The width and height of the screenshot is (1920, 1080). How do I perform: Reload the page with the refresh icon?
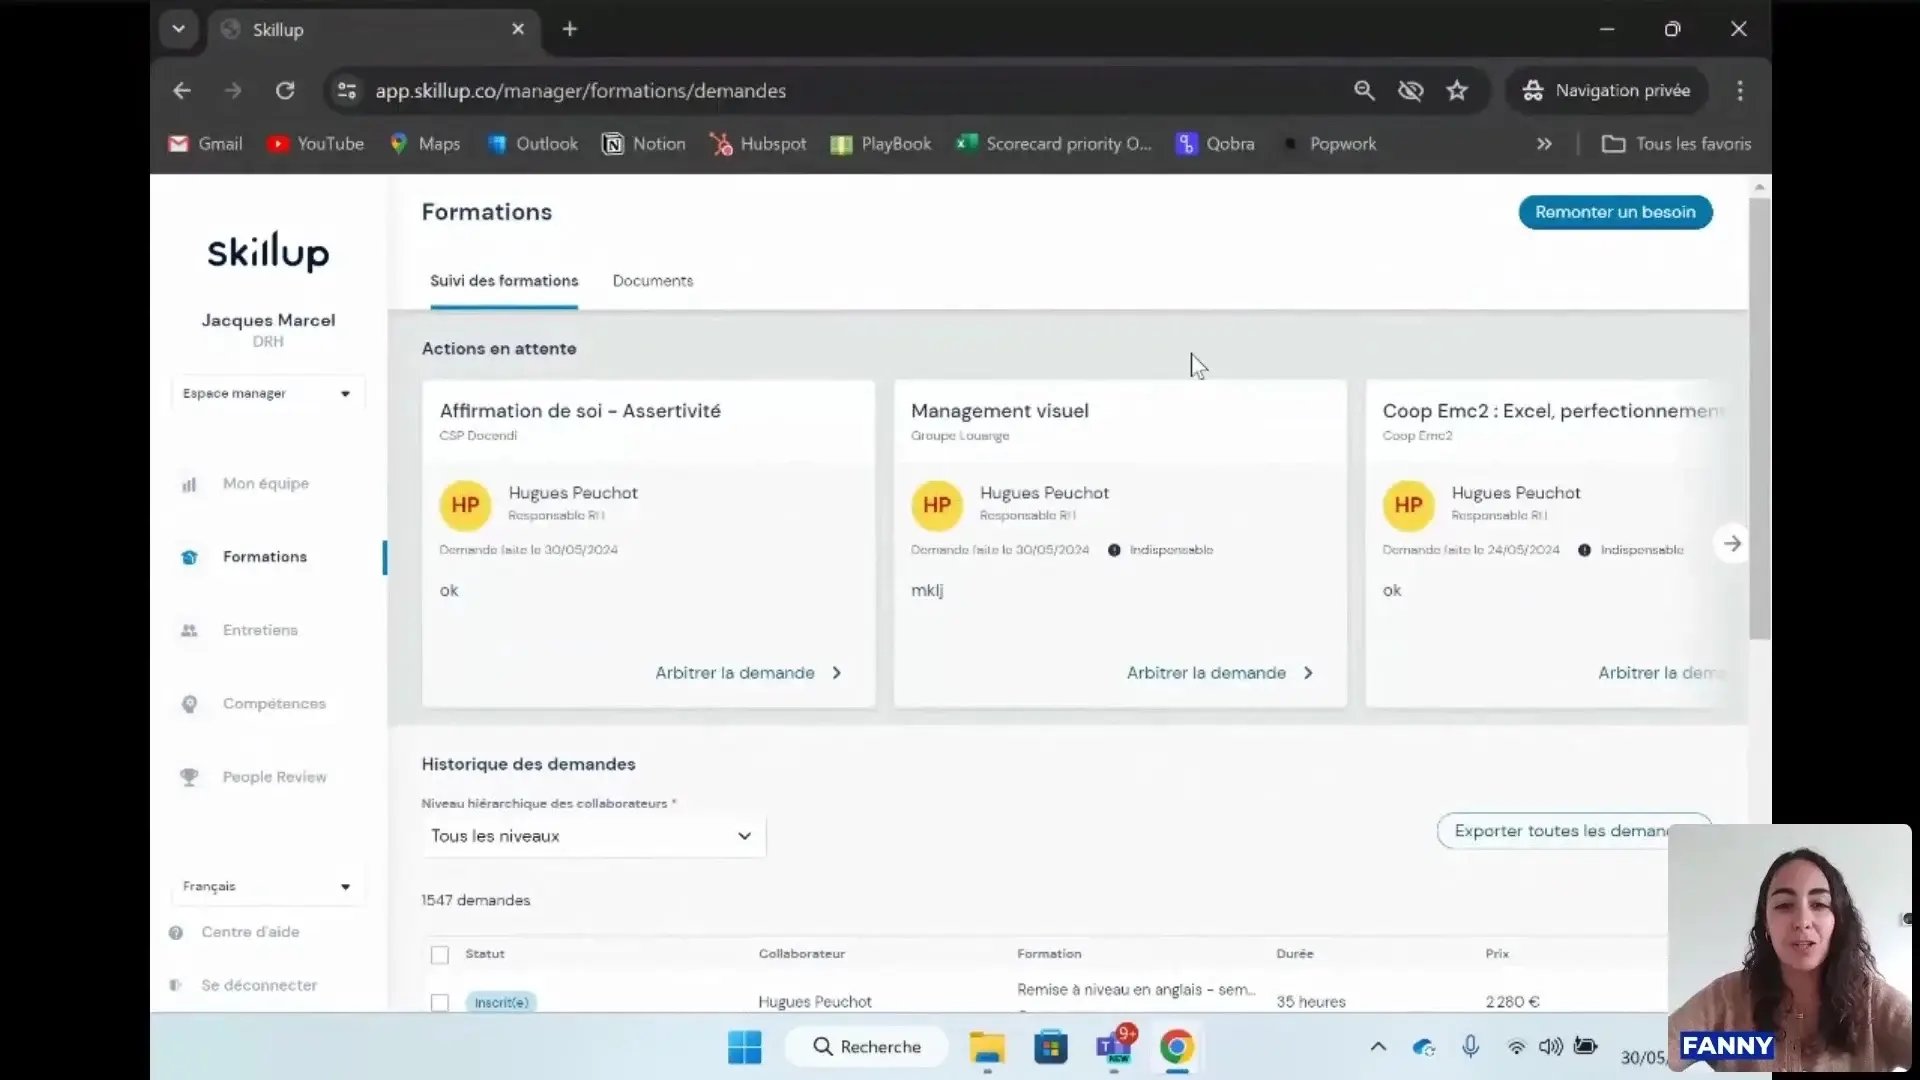pyautogui.click(x=285, y=91)
